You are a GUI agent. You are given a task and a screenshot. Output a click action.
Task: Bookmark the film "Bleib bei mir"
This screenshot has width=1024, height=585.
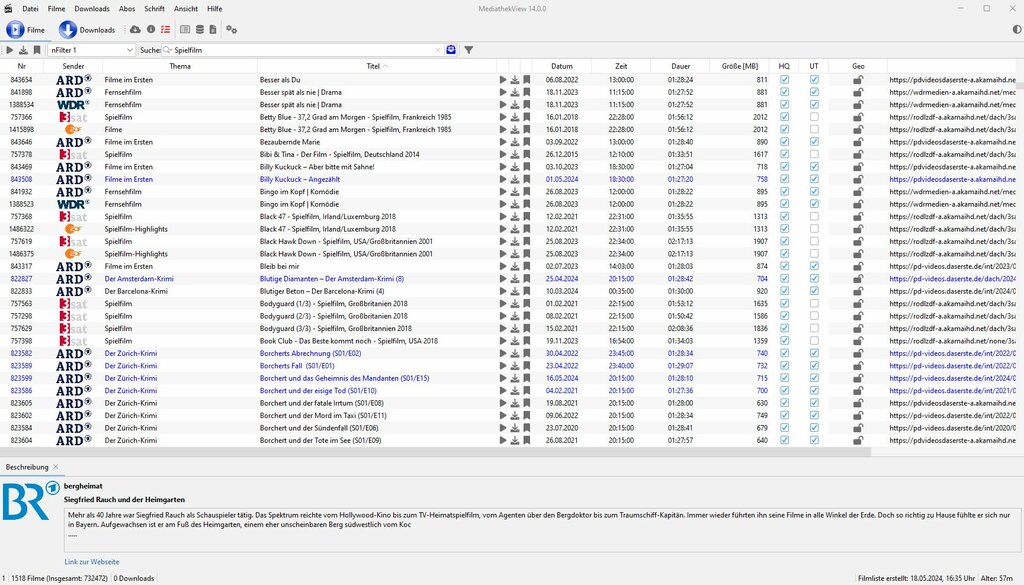tap(526, 266)
